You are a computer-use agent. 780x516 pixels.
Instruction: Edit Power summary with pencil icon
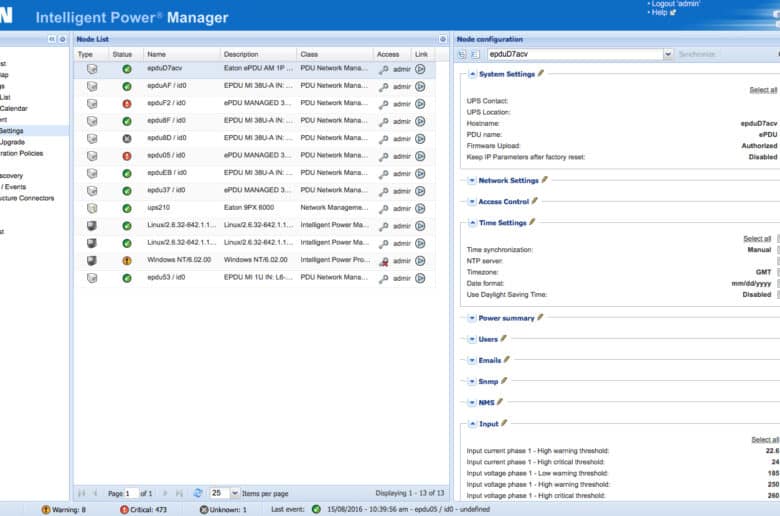(540, 317)
